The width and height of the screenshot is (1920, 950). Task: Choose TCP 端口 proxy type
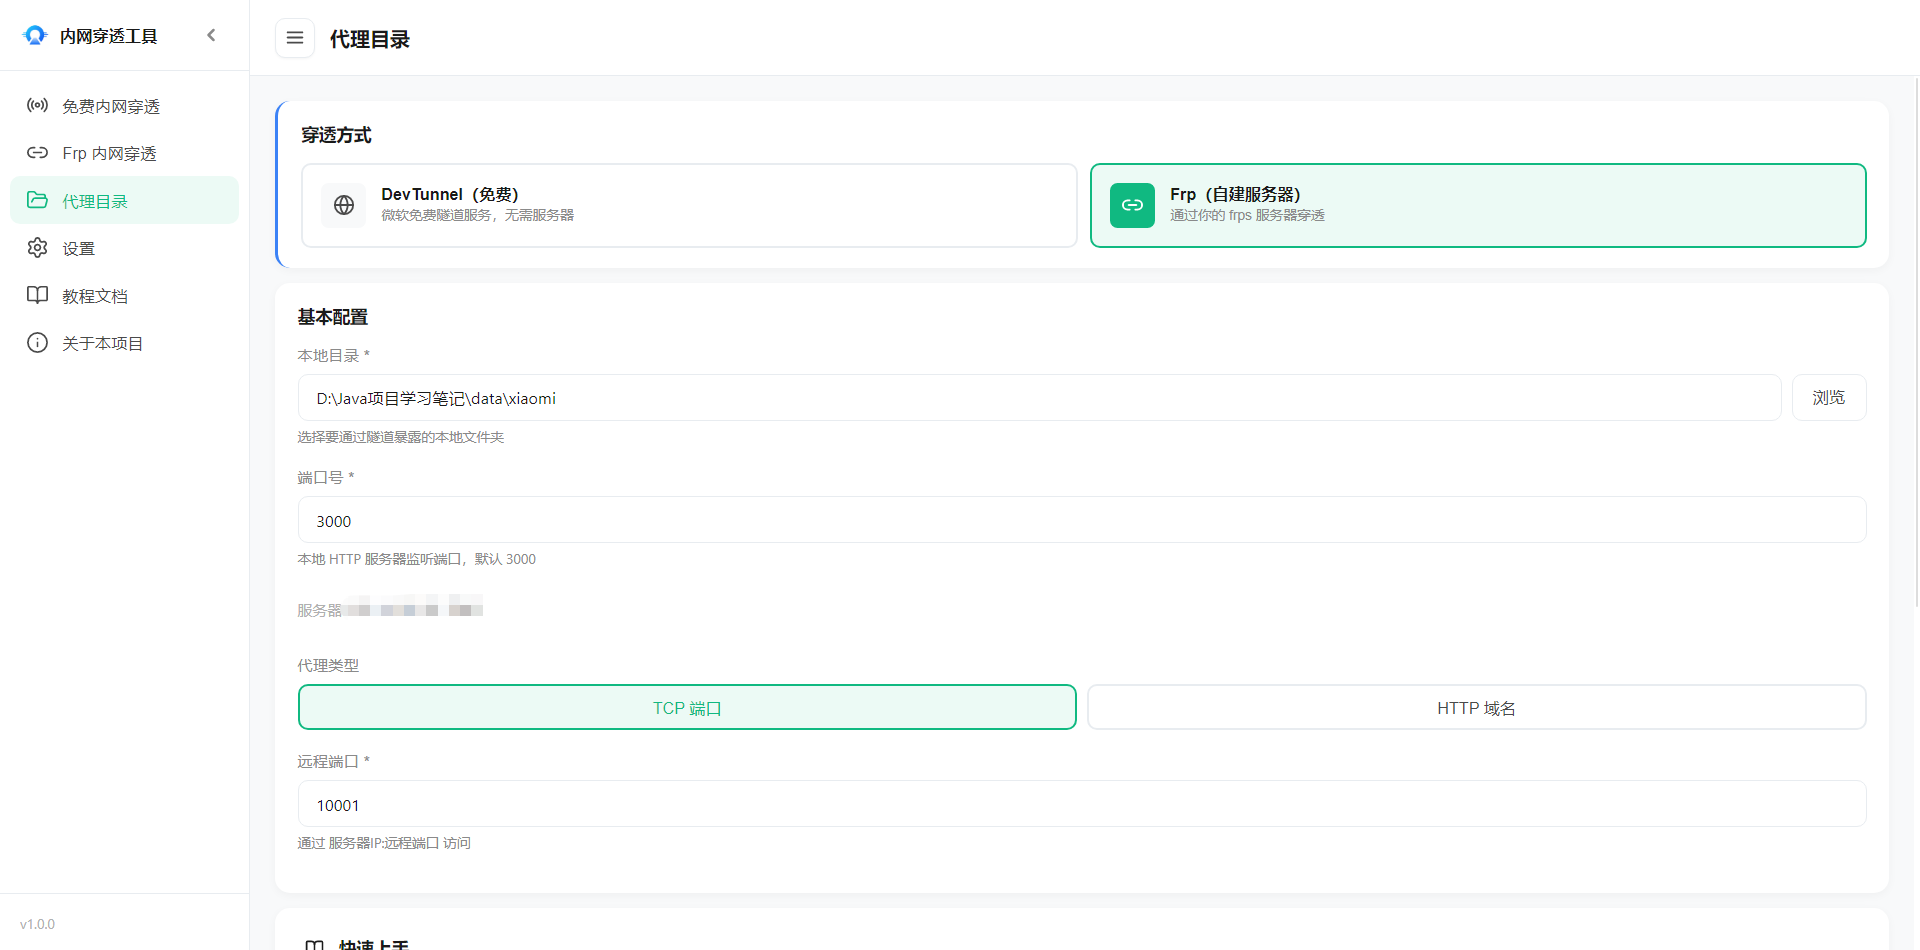point(687,707)
